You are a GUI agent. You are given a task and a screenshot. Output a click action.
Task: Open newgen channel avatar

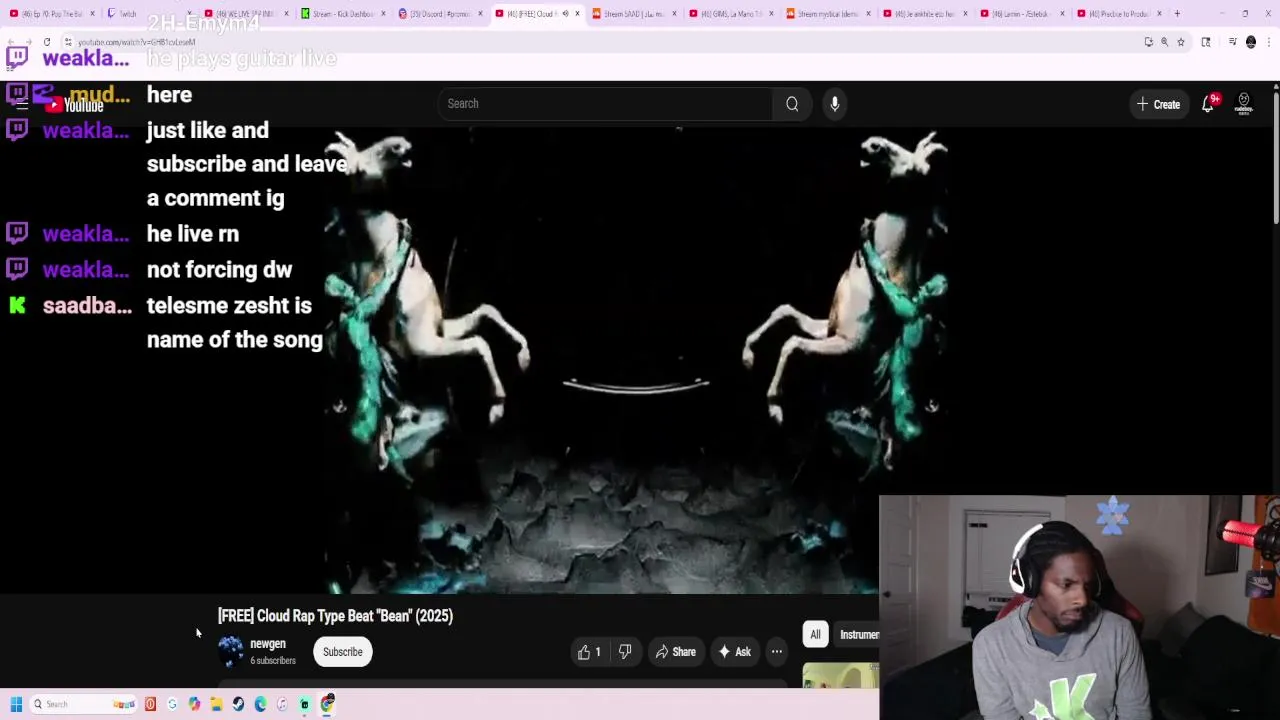(230, 652)
